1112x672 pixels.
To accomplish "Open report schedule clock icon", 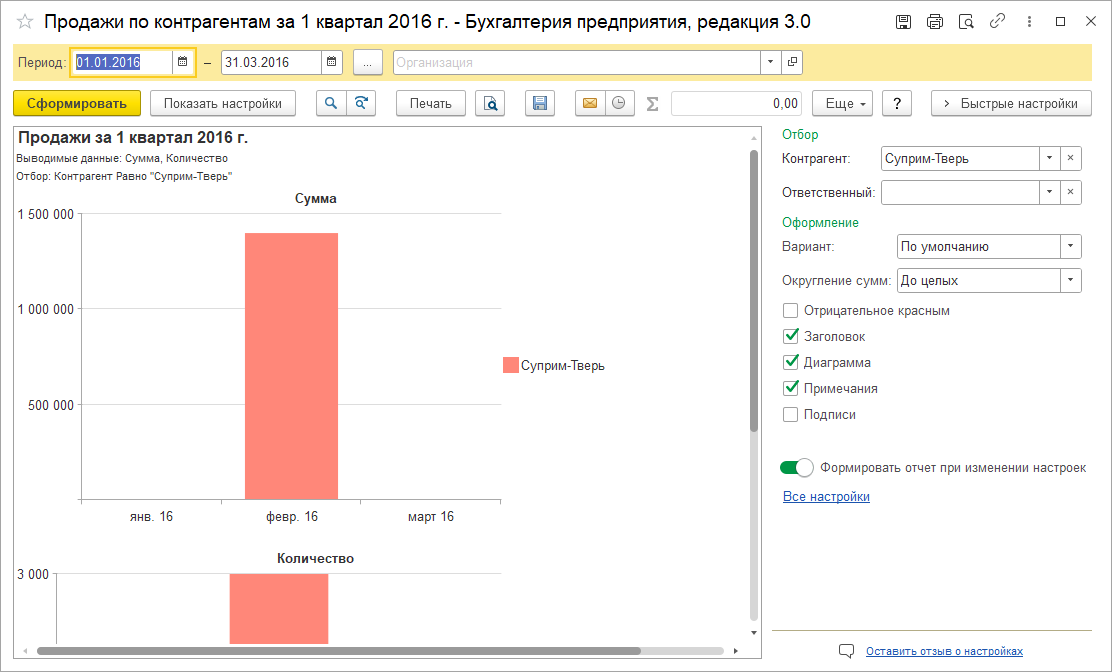I will (x=619, y=103).
